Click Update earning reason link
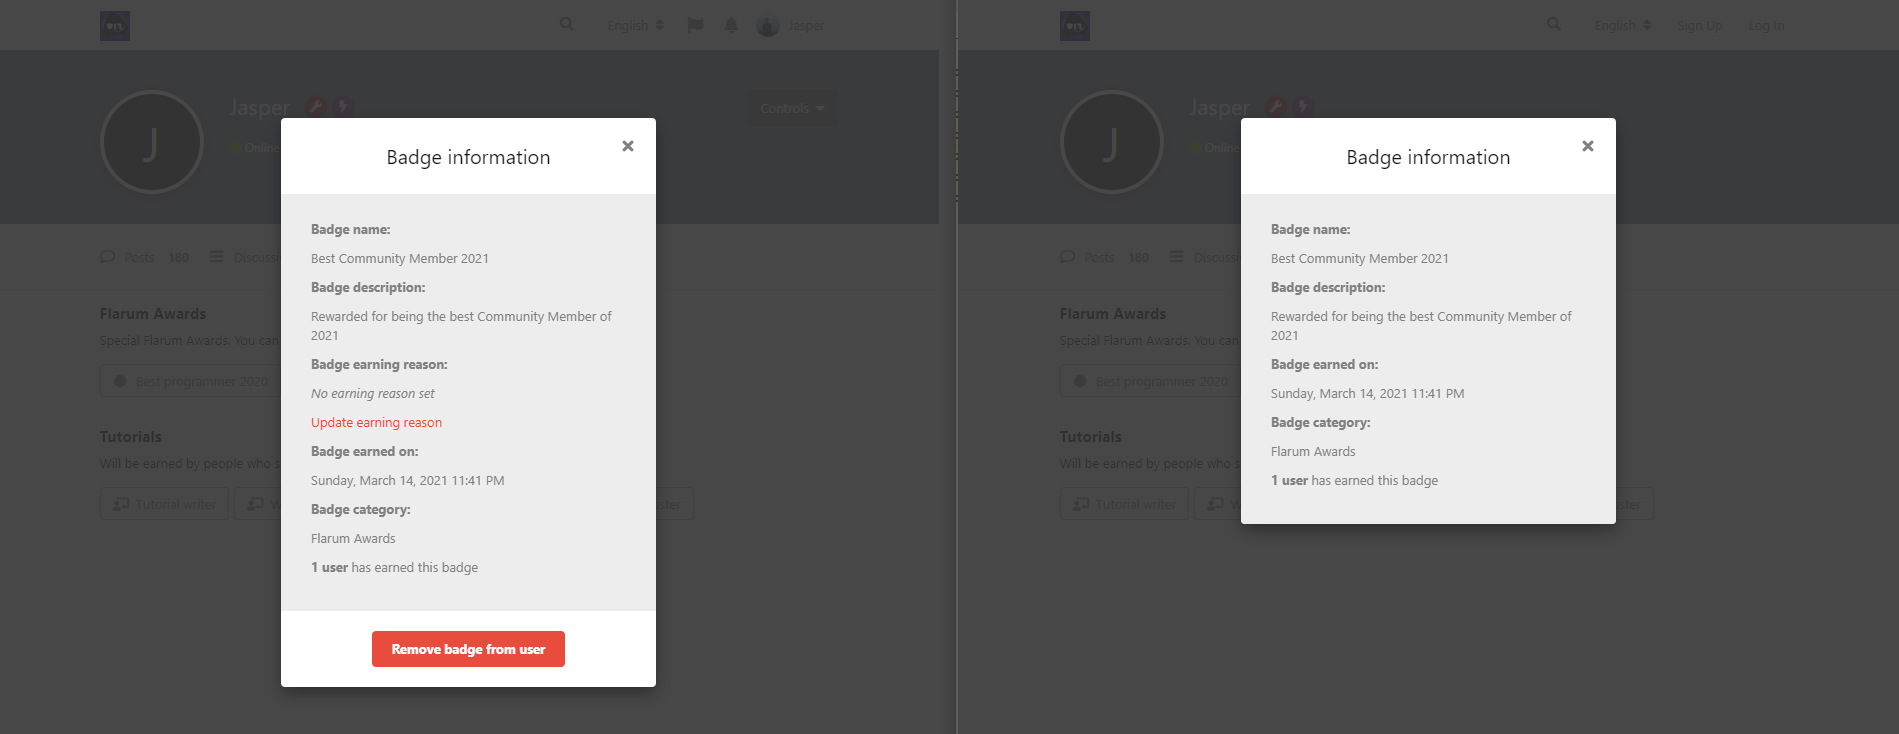 tap(376, 423)
